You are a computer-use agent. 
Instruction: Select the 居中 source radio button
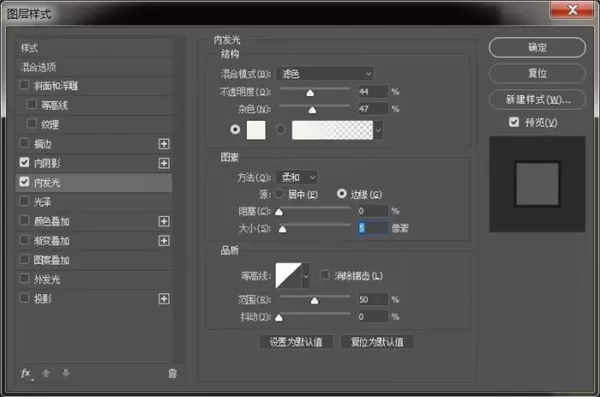pos(279,194)
